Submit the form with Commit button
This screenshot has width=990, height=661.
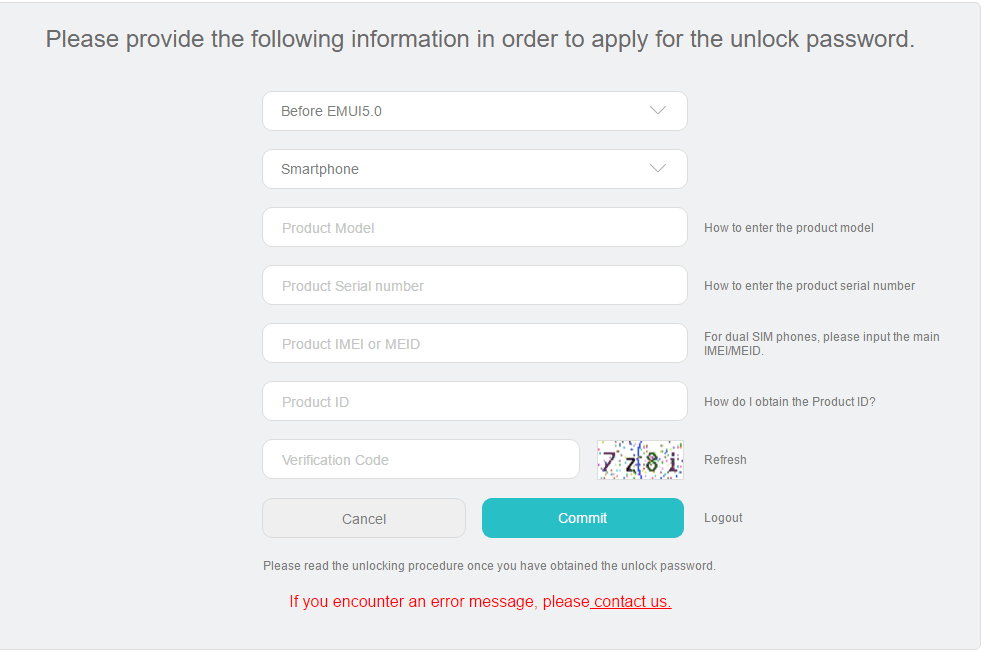[x=583, y=518]
